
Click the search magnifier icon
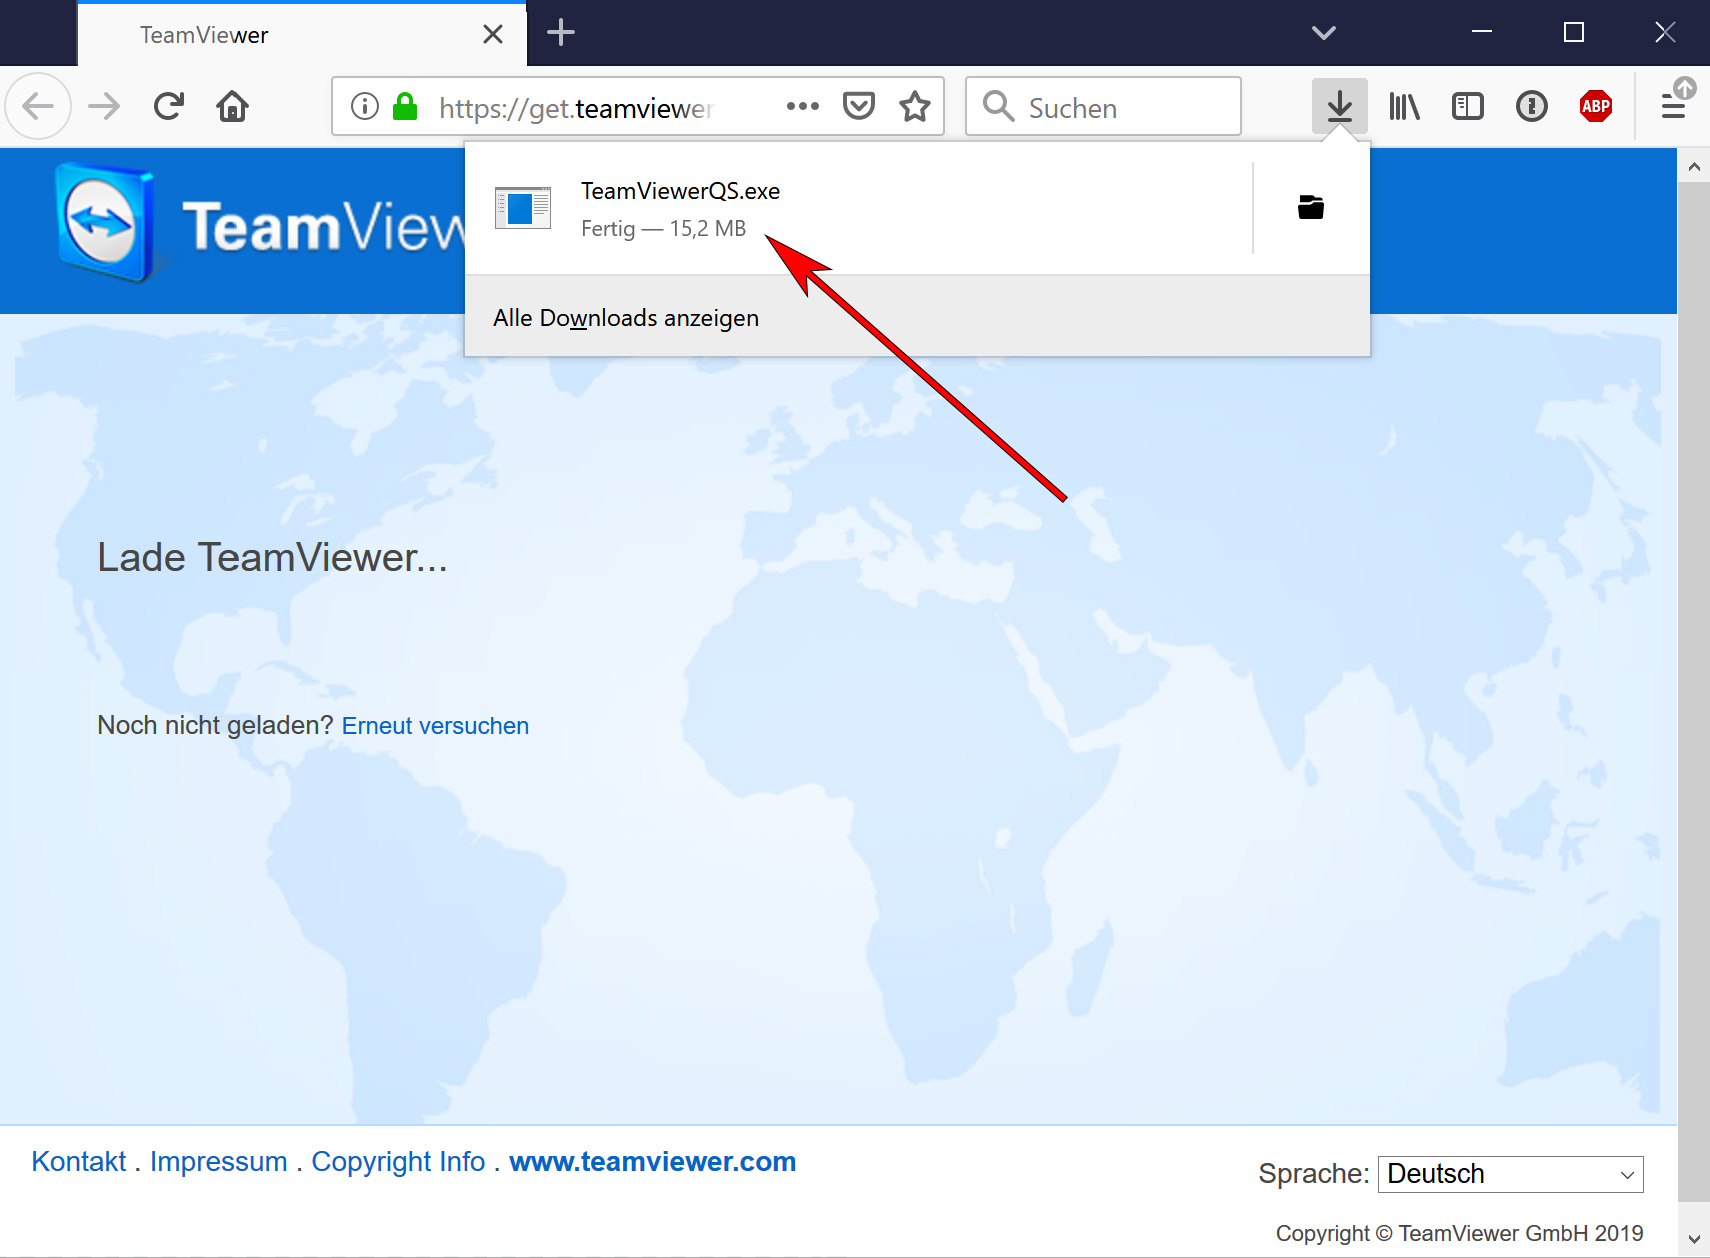click(998, 106)
